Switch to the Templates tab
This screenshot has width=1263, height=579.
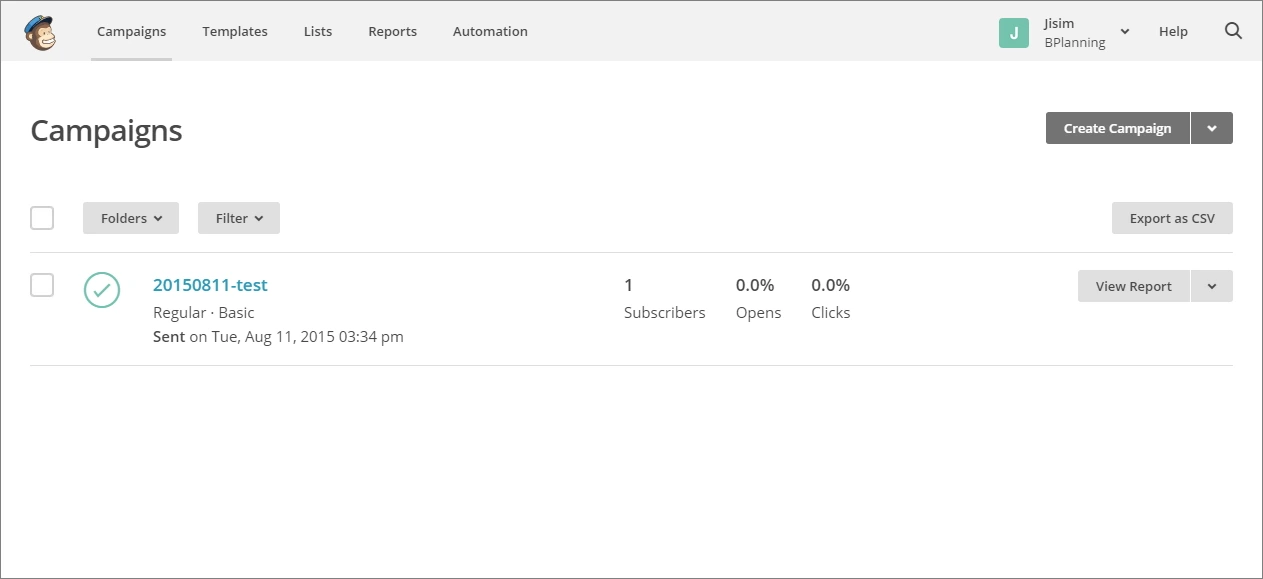coord(235,31)
